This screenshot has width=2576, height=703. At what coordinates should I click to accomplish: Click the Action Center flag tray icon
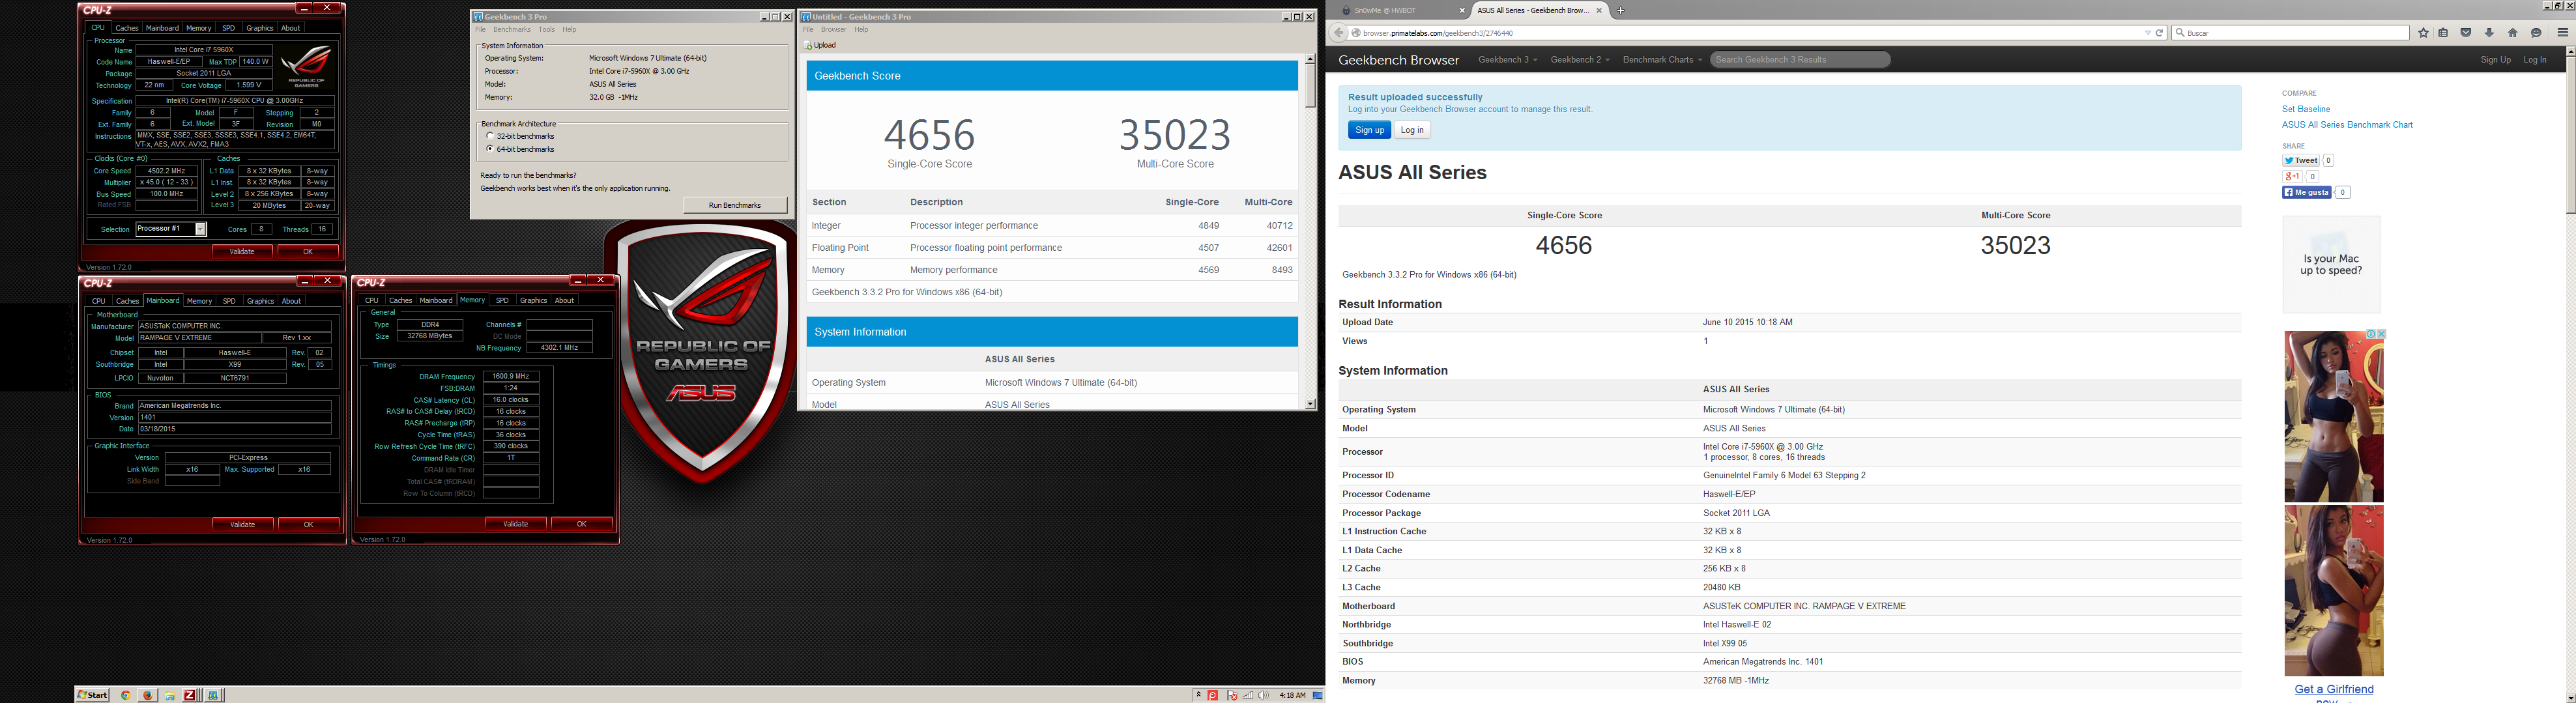coord(1232,695)
